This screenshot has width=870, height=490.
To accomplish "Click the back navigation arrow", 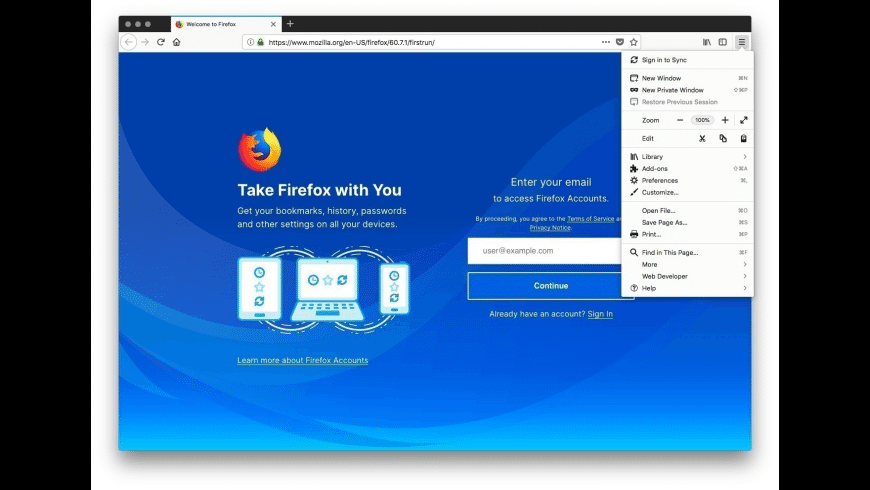I will (x=129, y=42).
